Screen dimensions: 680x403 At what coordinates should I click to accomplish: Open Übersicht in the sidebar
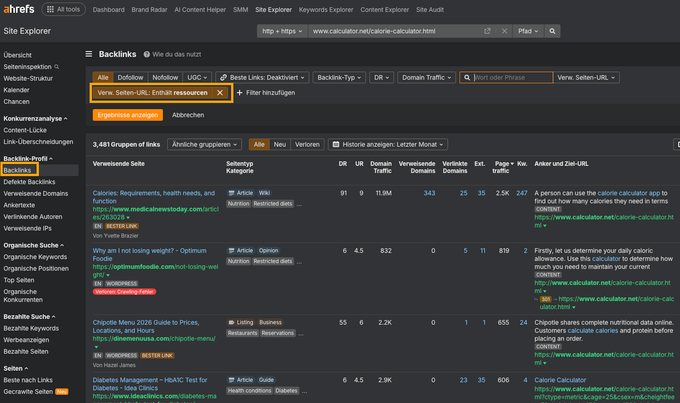(x=17, y=55)
